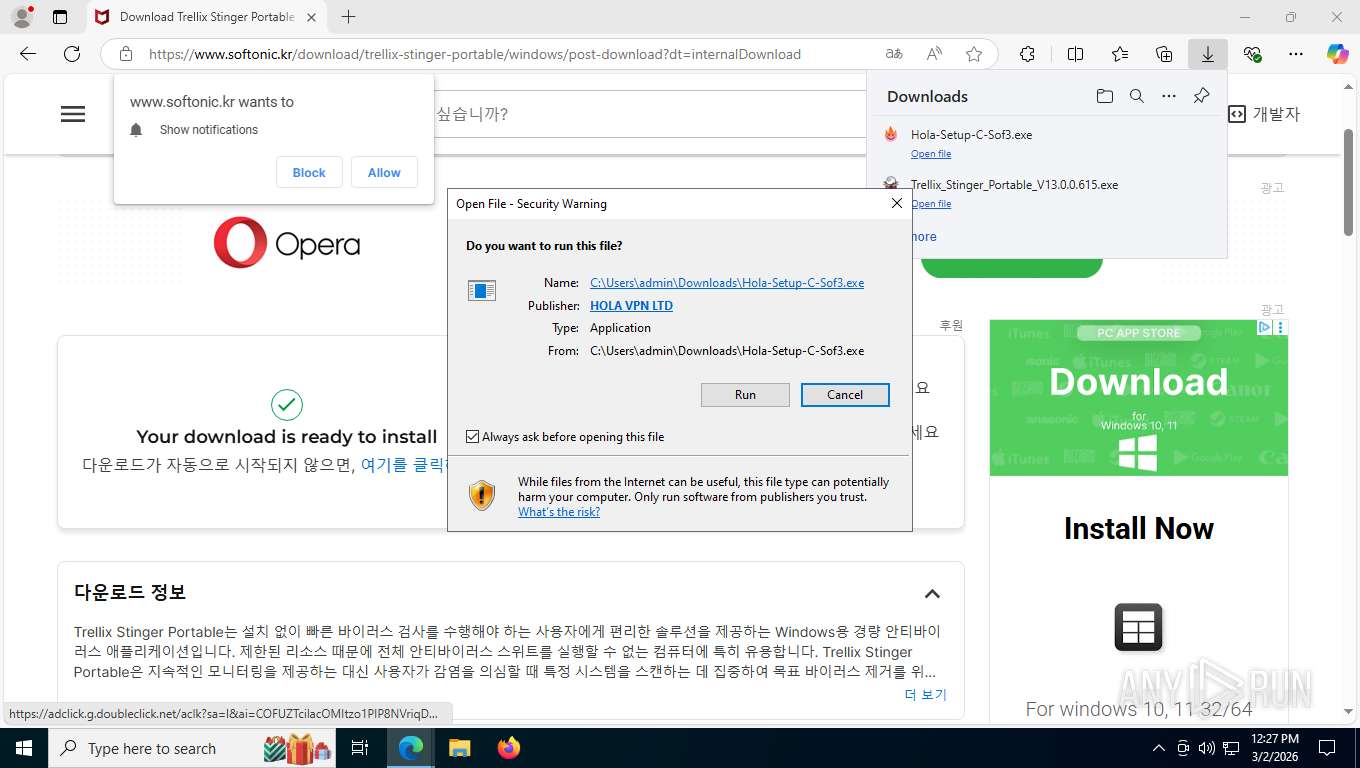Open Edge Settings and more menu
The height and width of the screenshot is (768, 1360).
(1296, 54)
